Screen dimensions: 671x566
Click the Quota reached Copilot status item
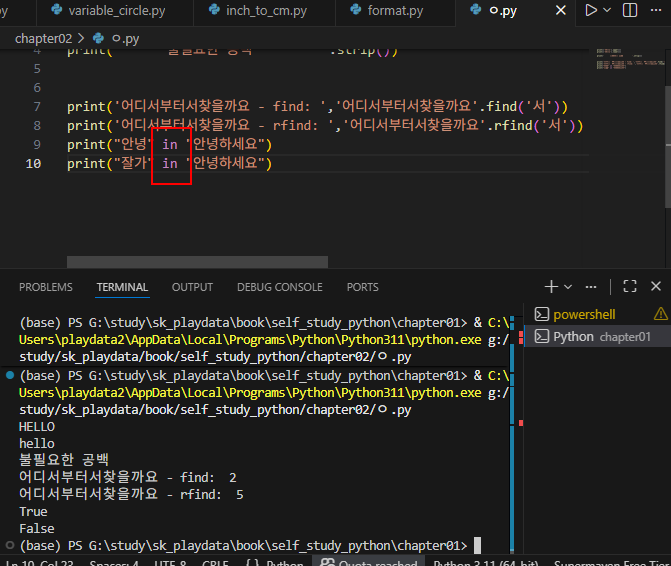[369, 562]
